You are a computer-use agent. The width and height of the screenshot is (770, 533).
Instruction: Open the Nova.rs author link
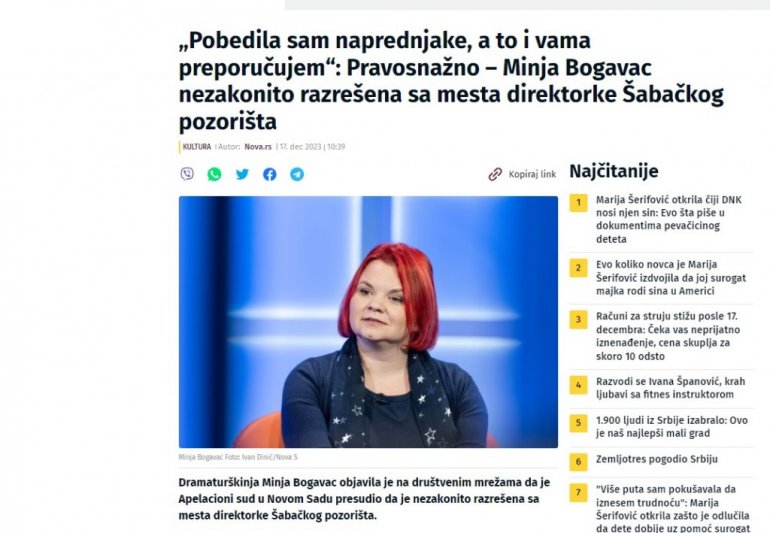[x=258, y=146]
